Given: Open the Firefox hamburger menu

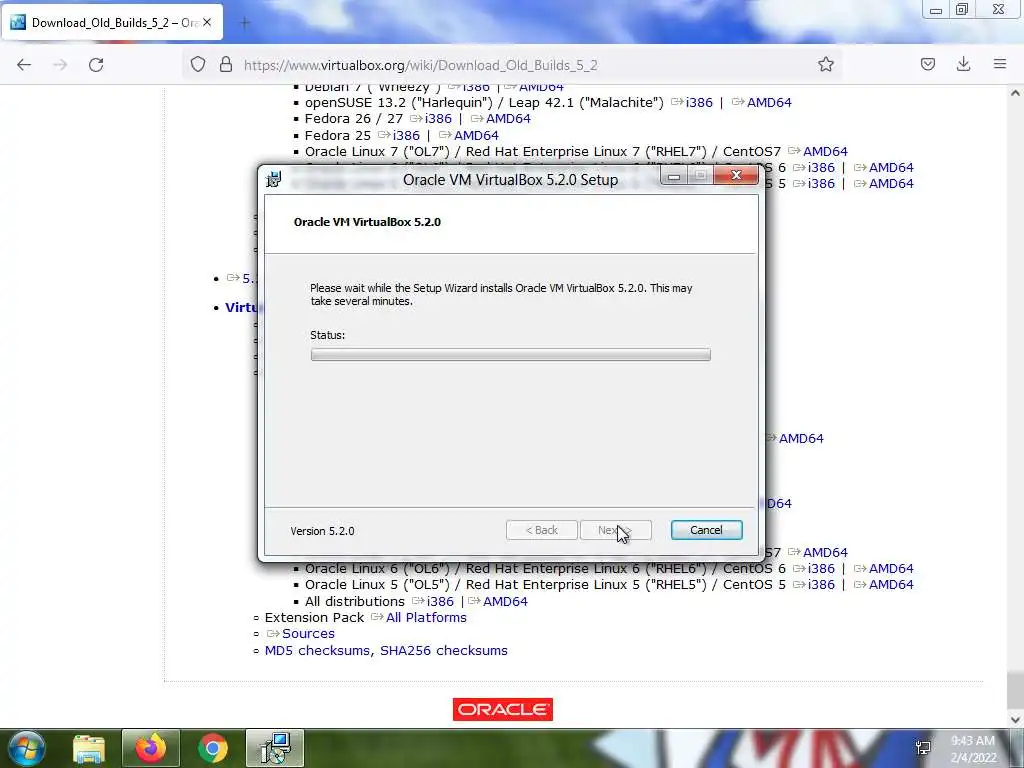Looking at the screenshot, I should (x=999, y=64).
